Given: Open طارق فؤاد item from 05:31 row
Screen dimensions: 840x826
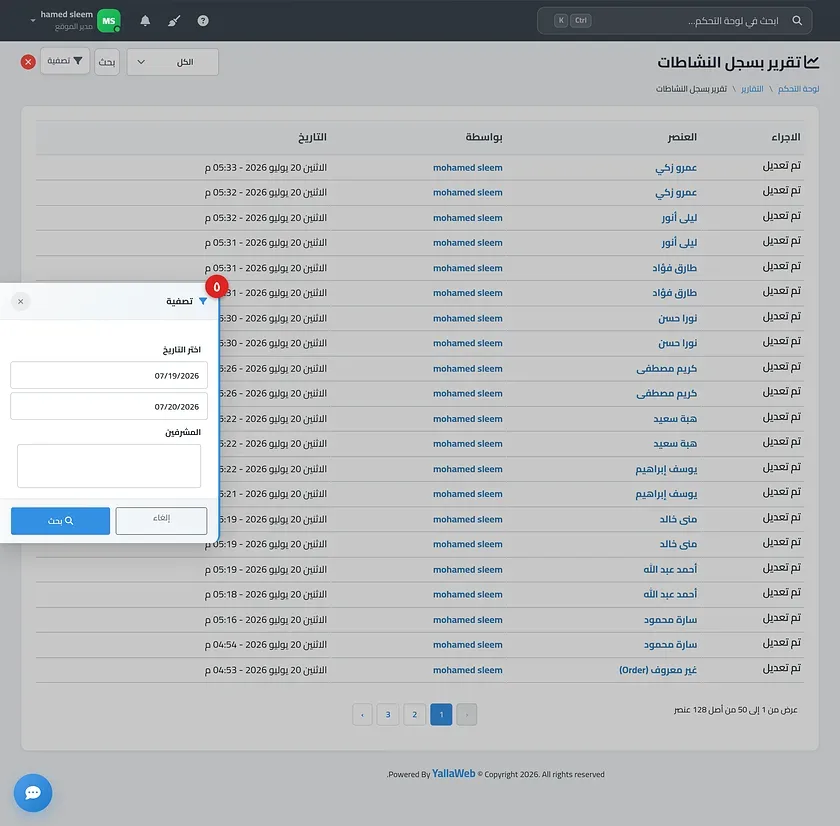Looking at the screenshot, I should click(674, 268).
